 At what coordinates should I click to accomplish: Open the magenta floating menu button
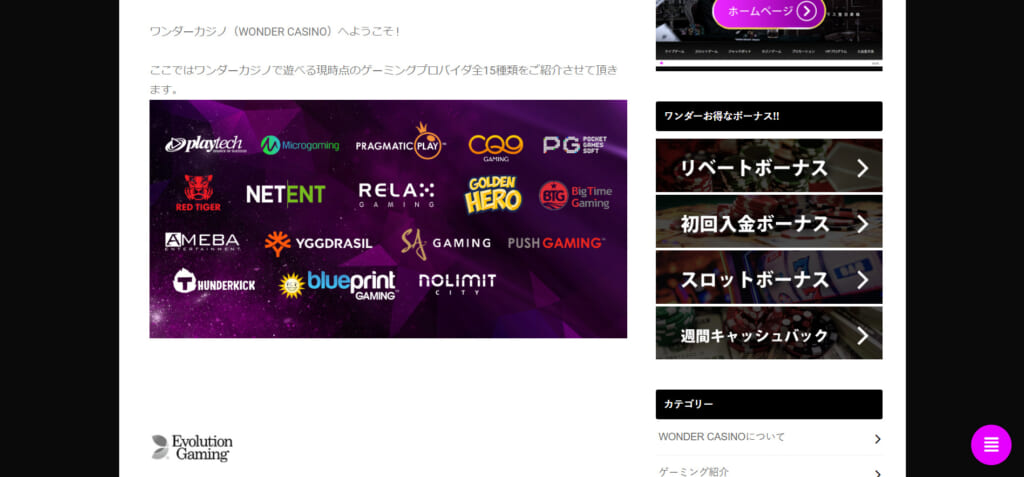(991, 444)
